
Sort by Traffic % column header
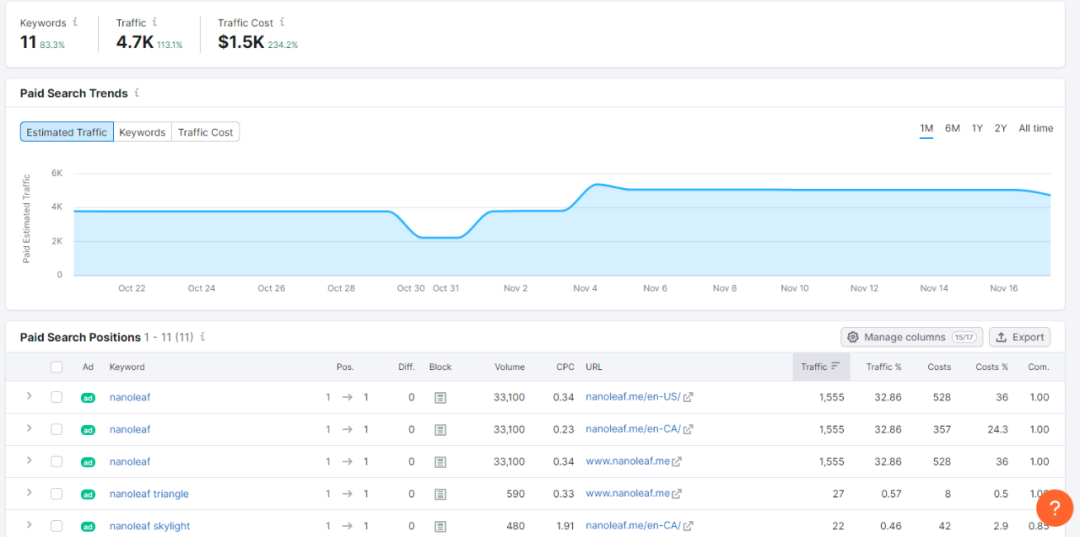click(884, 367)
